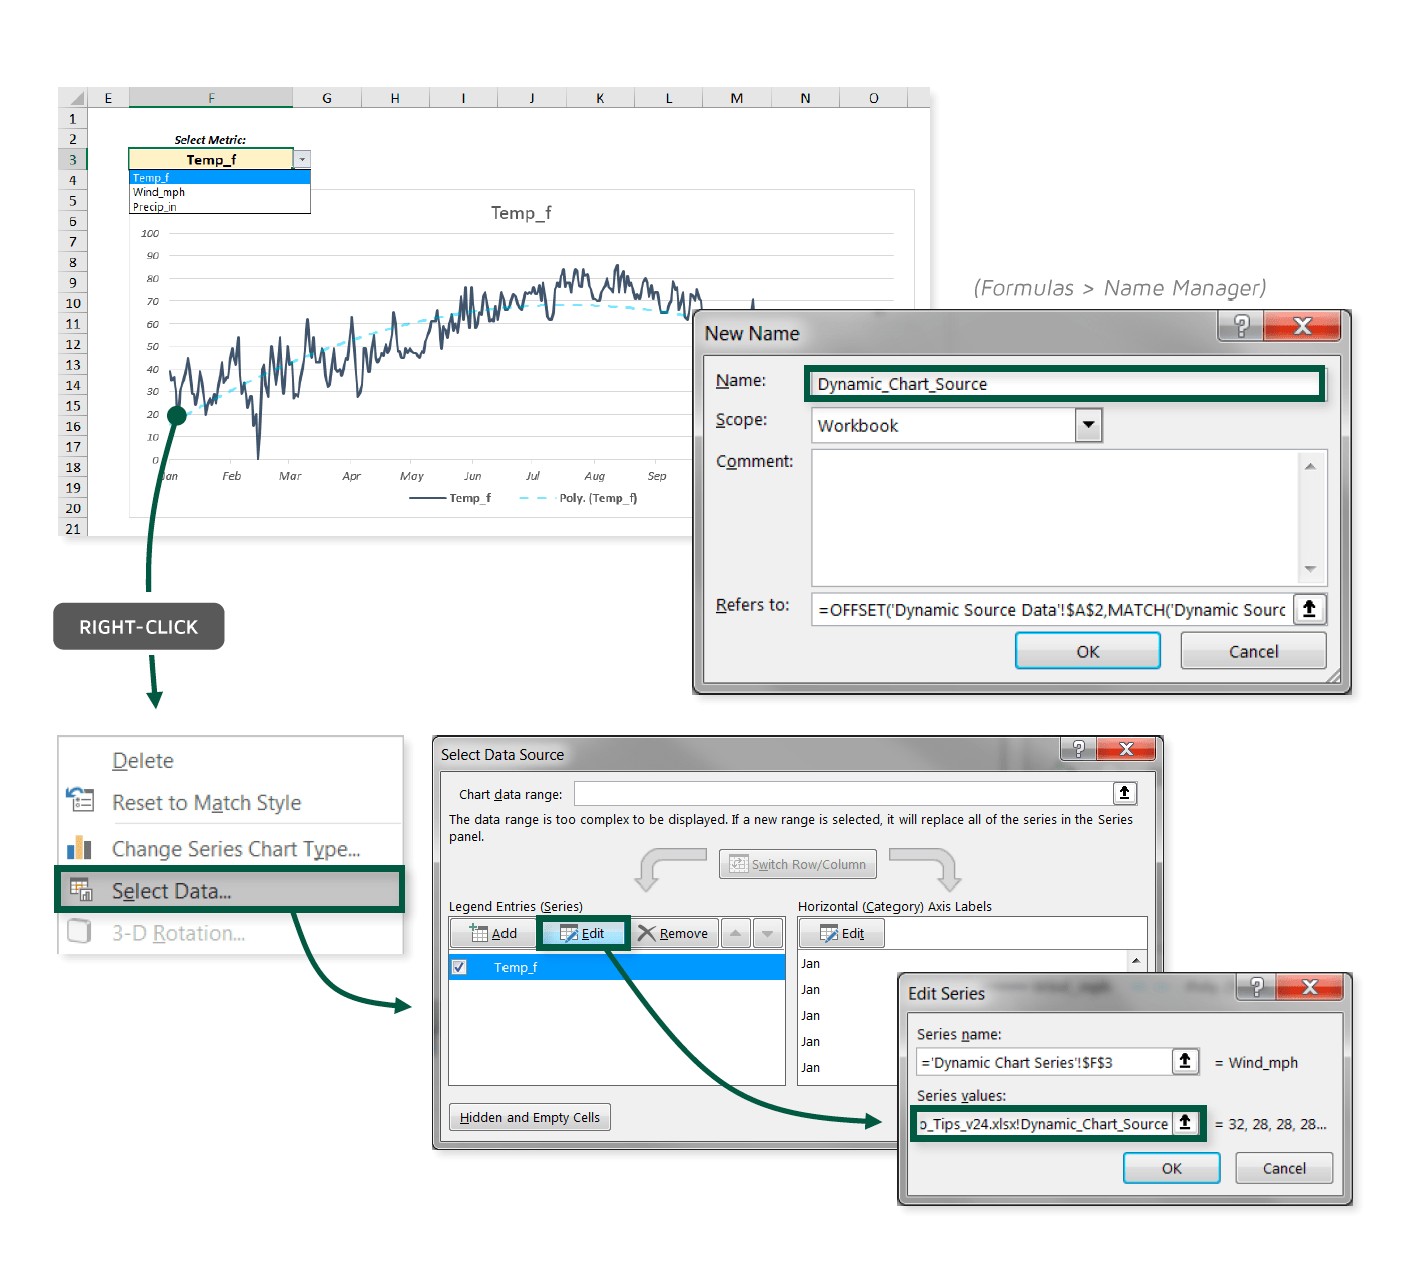Screen dimensions: 1402x1266
Task: Click the Refers to range selector icon
Action: [x=1310, y=609]
